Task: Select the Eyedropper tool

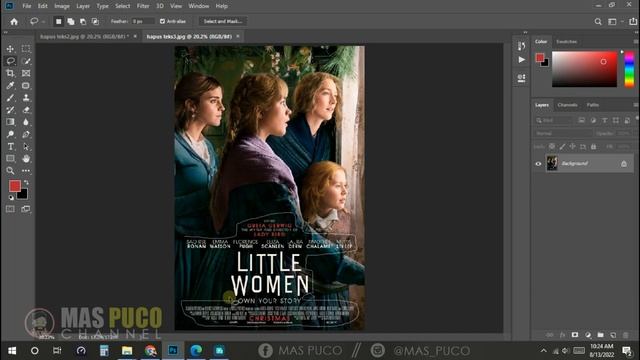Action: [x=10, y=86]
